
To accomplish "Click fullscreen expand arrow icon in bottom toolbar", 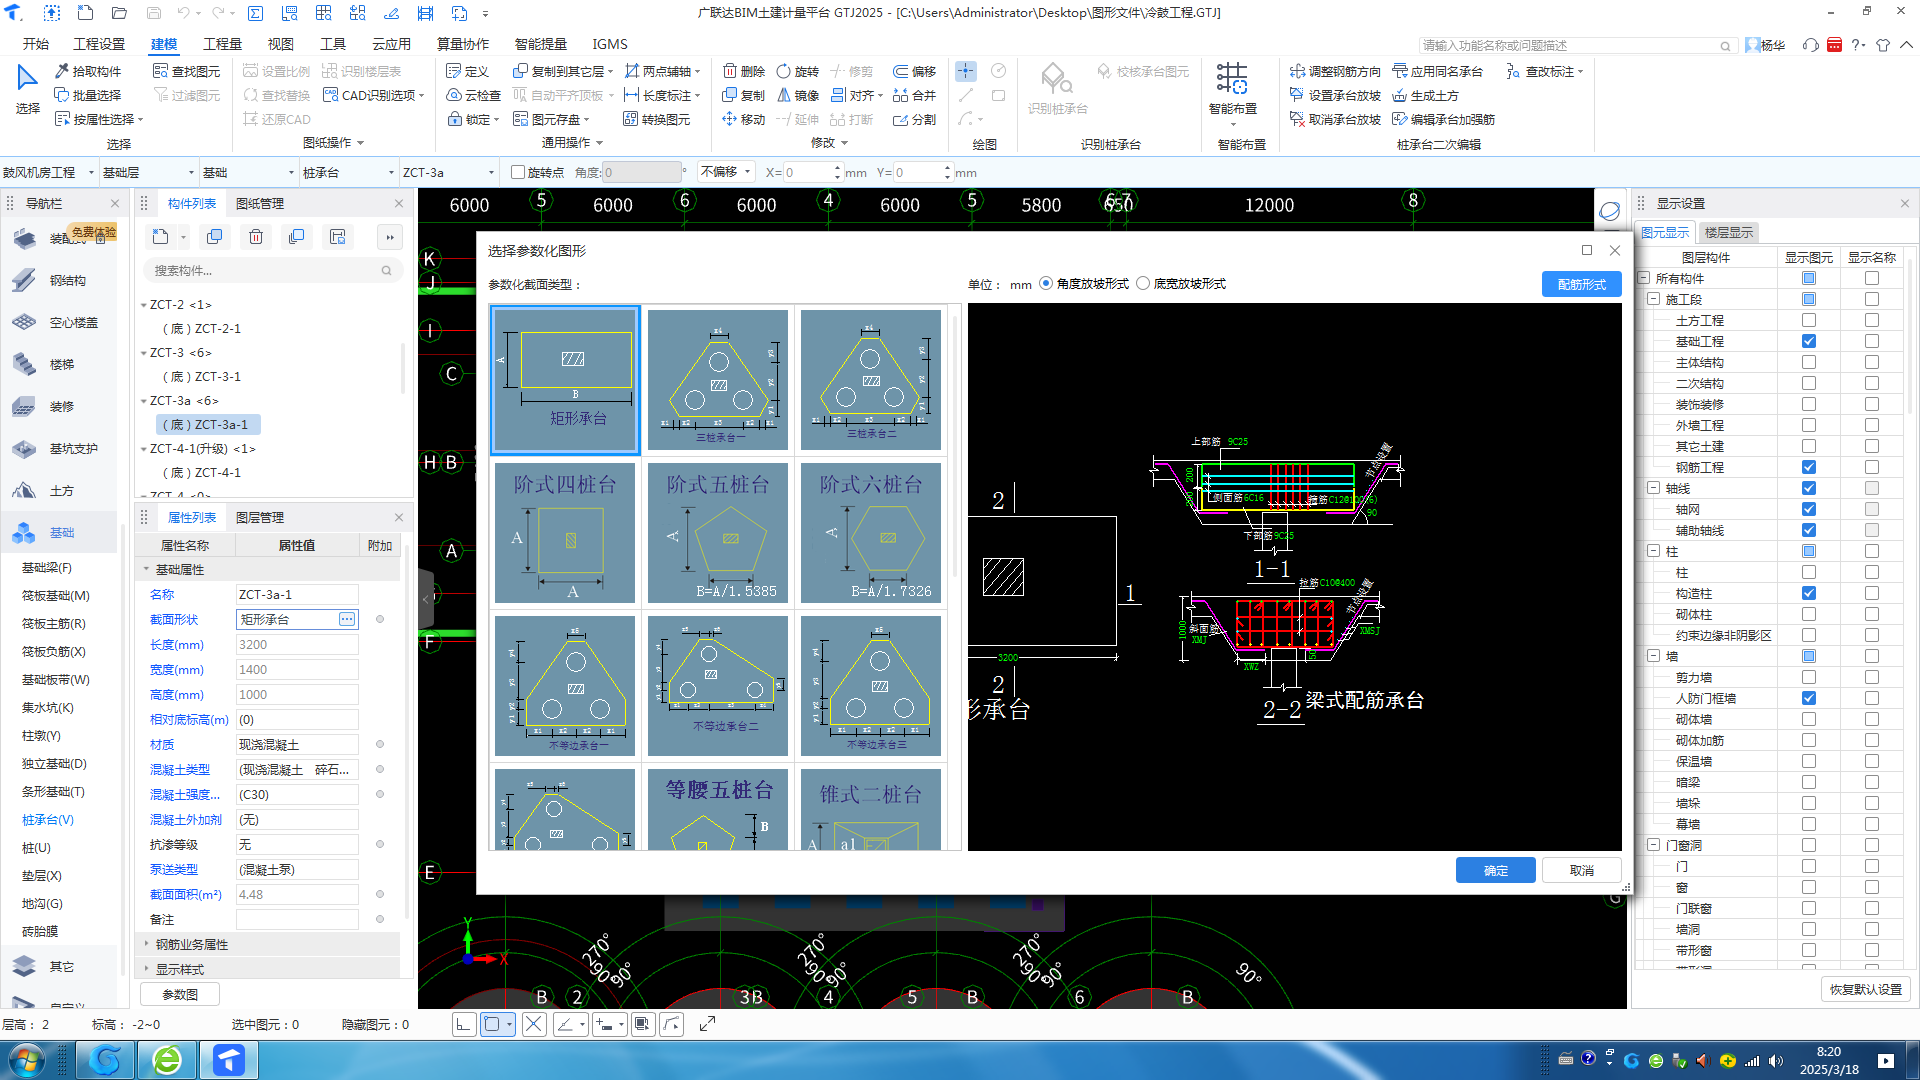I will click(x=707, y=1024).
